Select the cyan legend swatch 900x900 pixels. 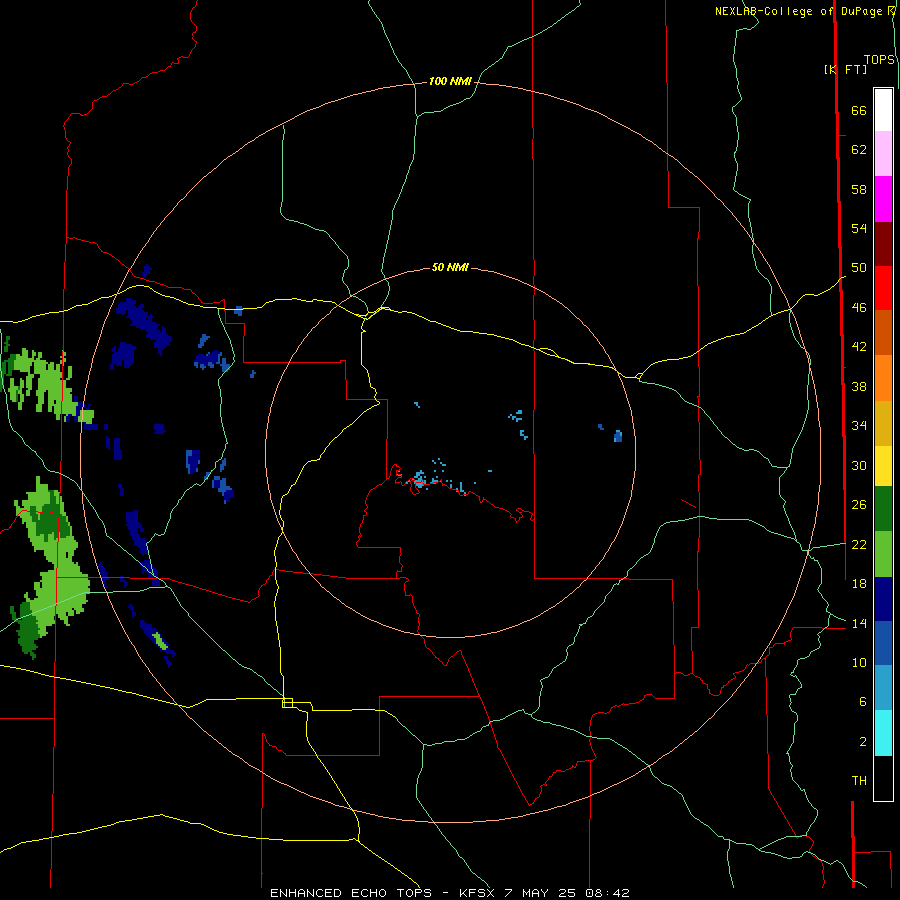883,733
